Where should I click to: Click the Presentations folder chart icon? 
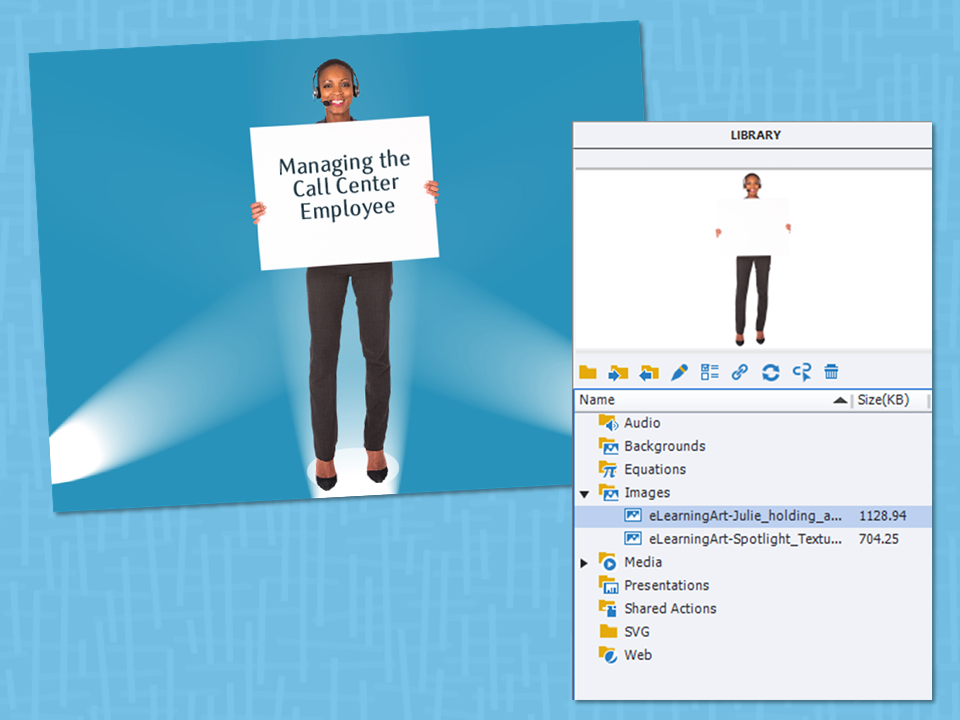[608, 585]
